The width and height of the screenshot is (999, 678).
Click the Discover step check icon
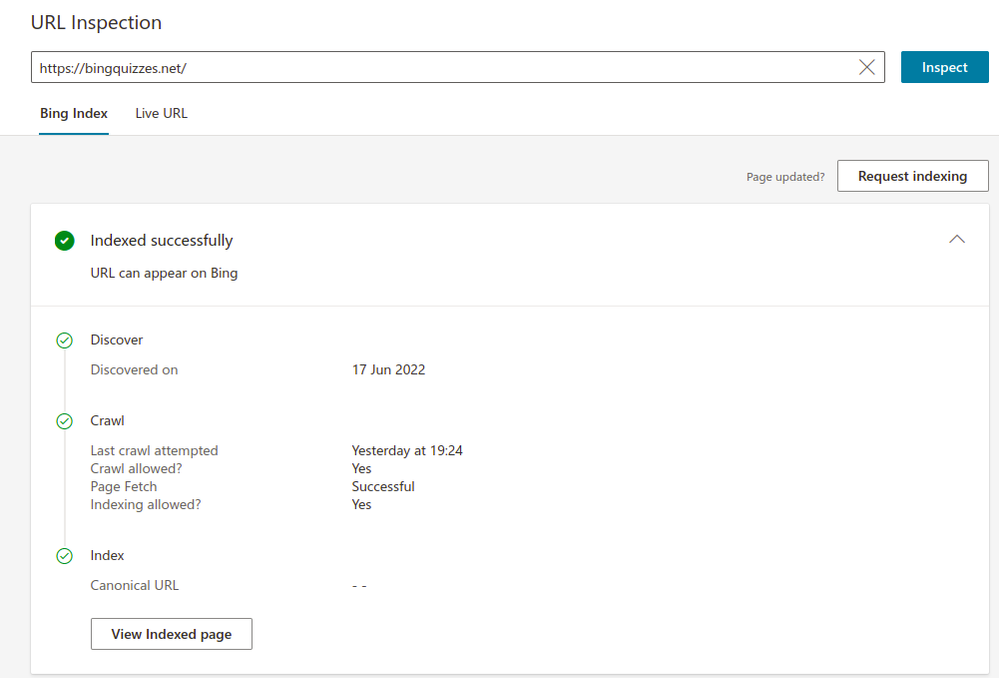(x=64, y=340)
